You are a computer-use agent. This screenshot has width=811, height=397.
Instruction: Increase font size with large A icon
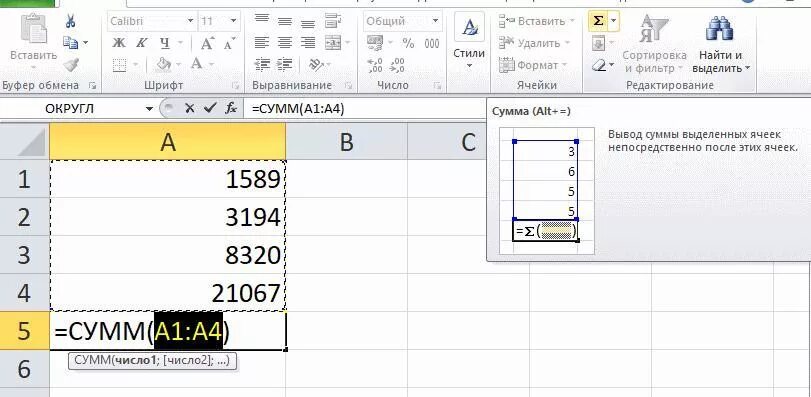(207, 43)
